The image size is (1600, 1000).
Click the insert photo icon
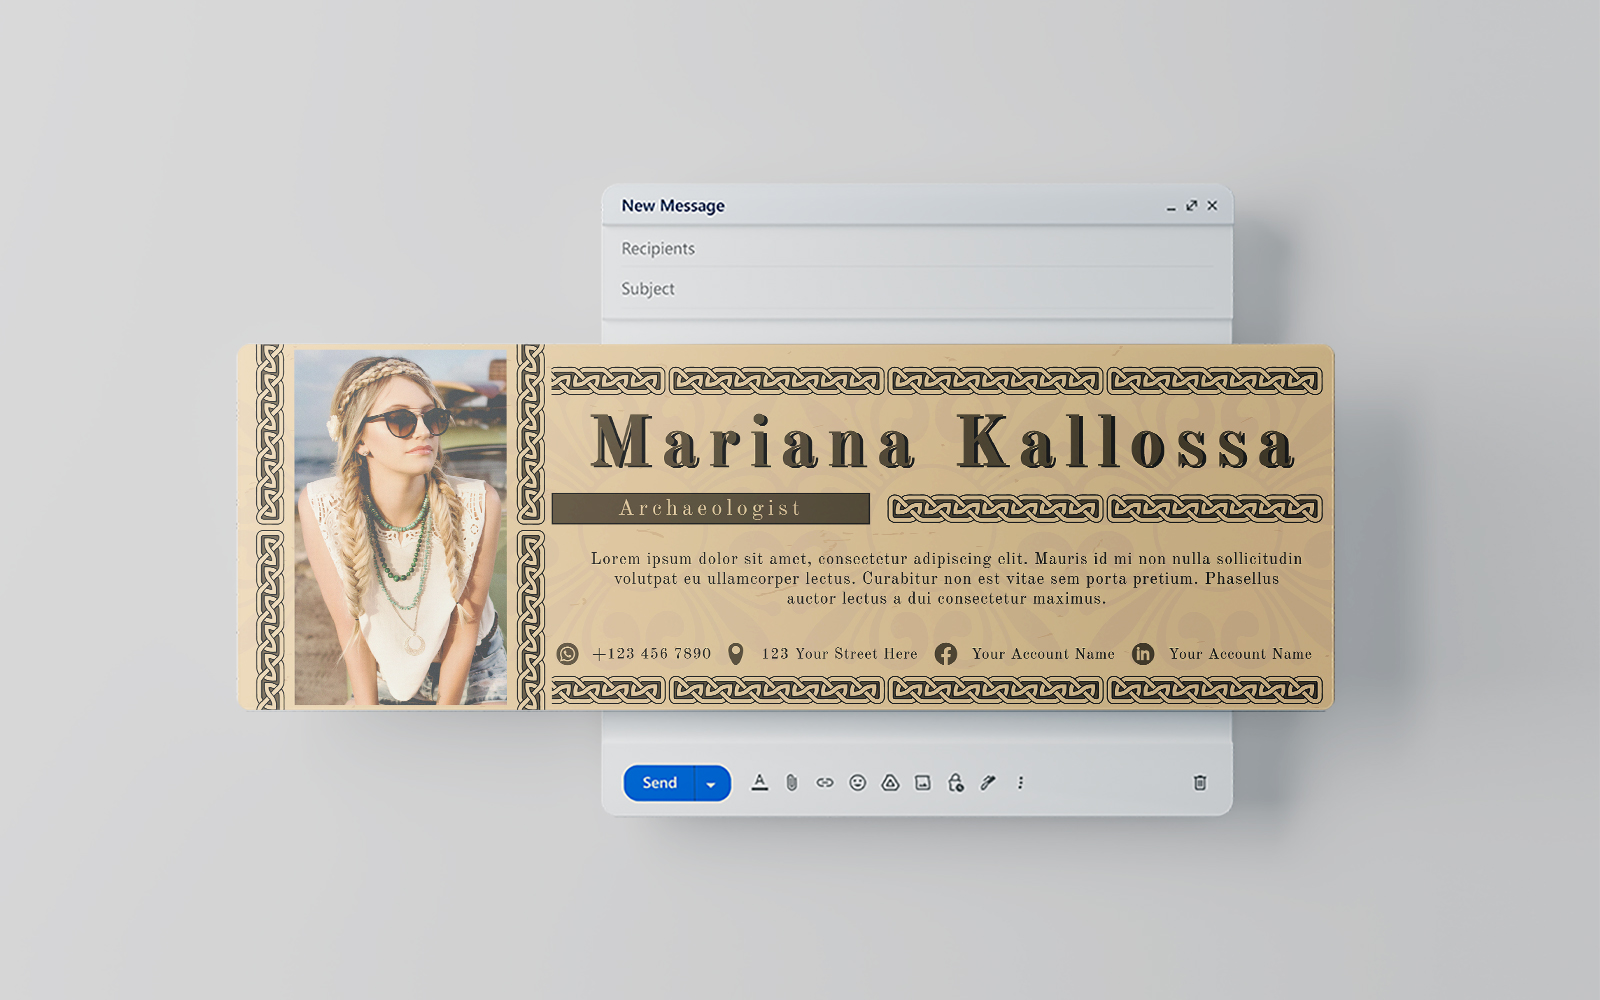(923, 783)
